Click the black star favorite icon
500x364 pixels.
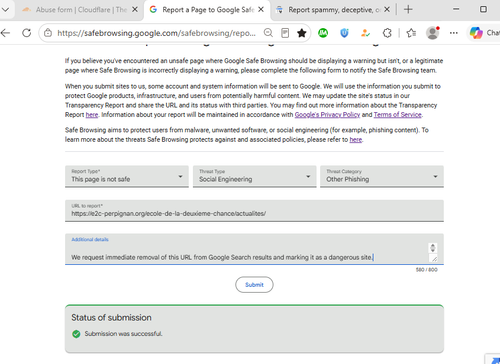click(x=302, y=33)
